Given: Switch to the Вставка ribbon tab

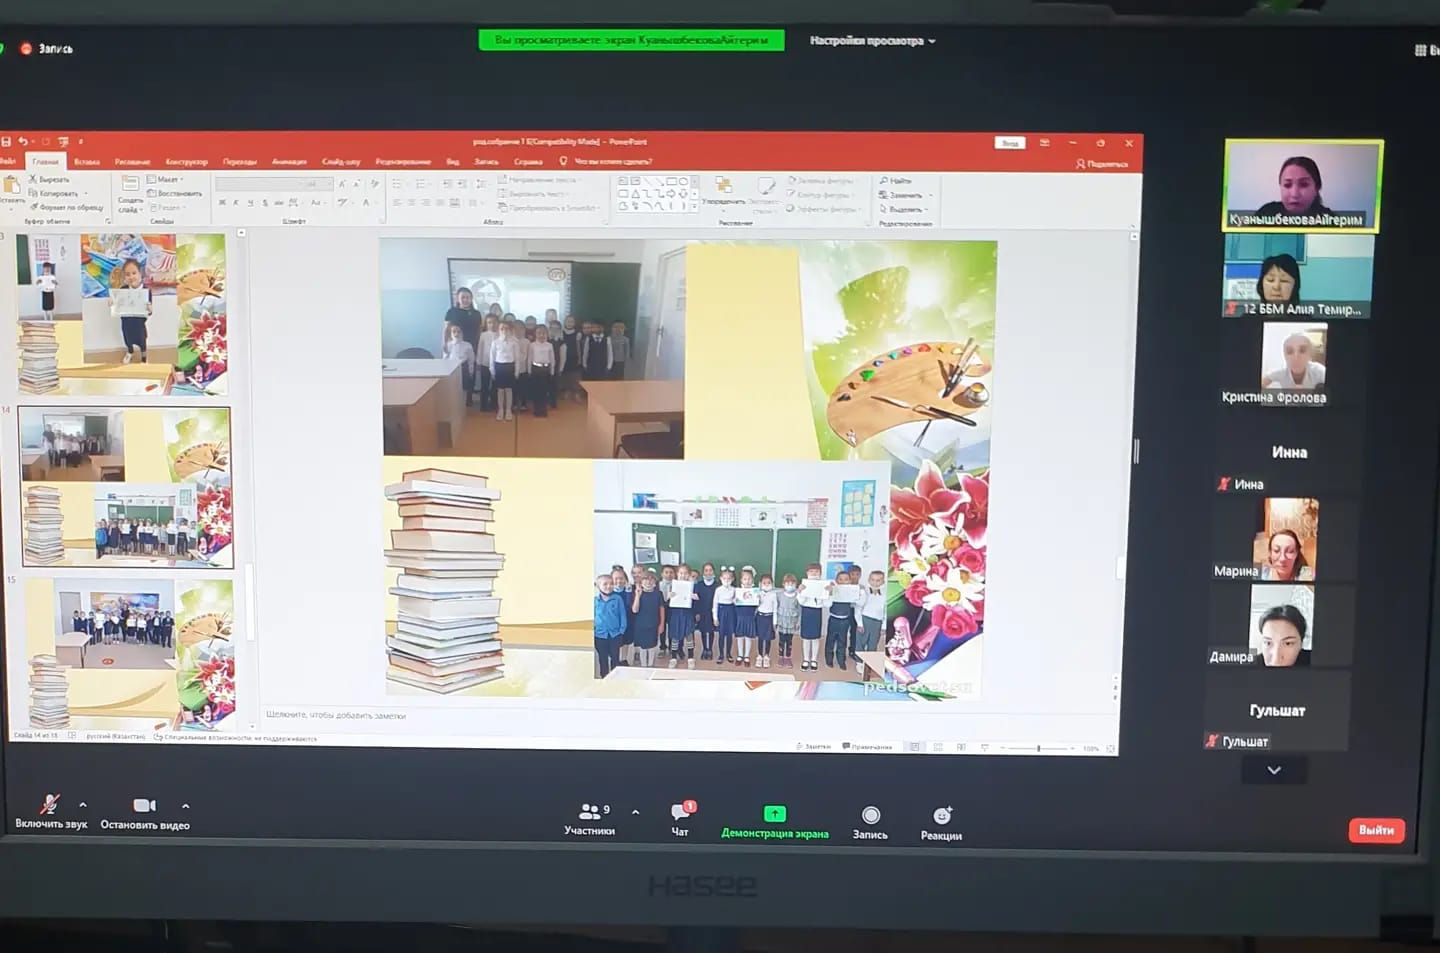Looking at the screenshot, I should (87, 161).
